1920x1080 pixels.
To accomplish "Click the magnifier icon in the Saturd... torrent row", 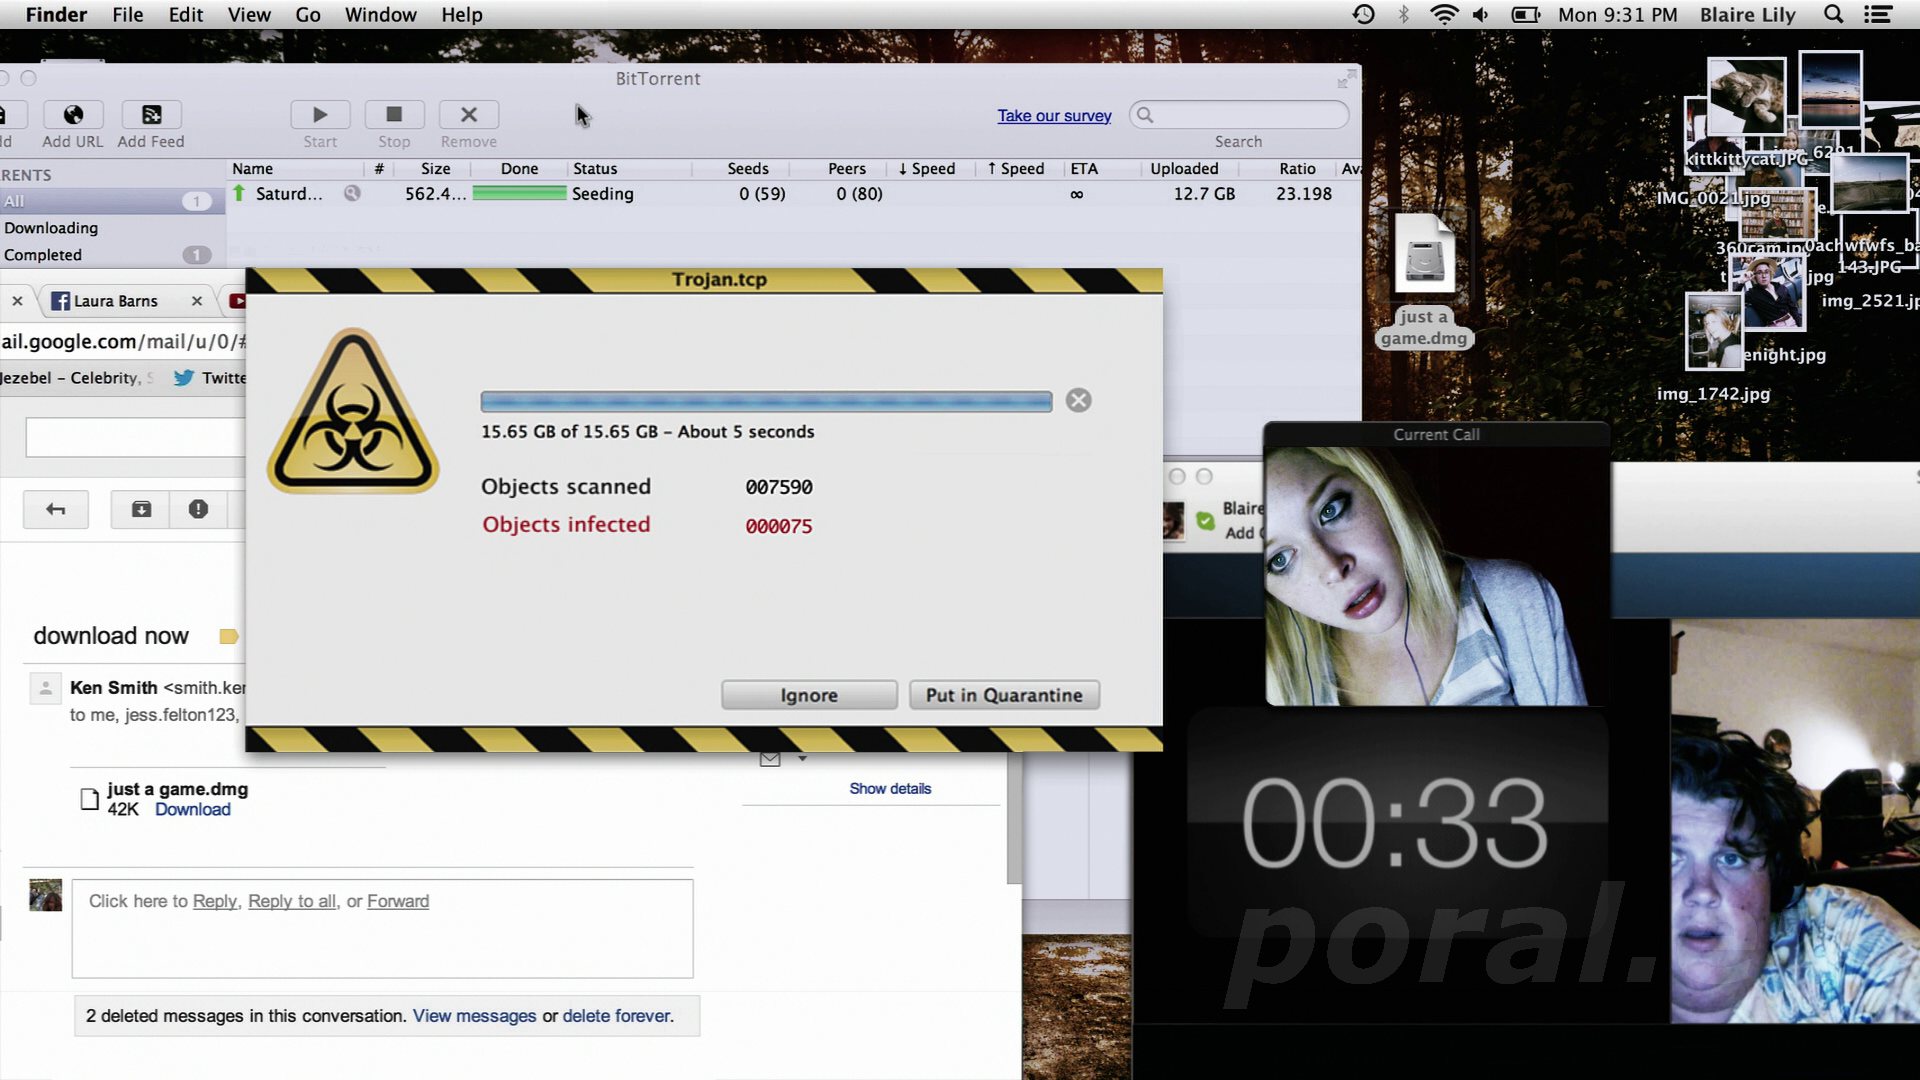I will point(352,193).
